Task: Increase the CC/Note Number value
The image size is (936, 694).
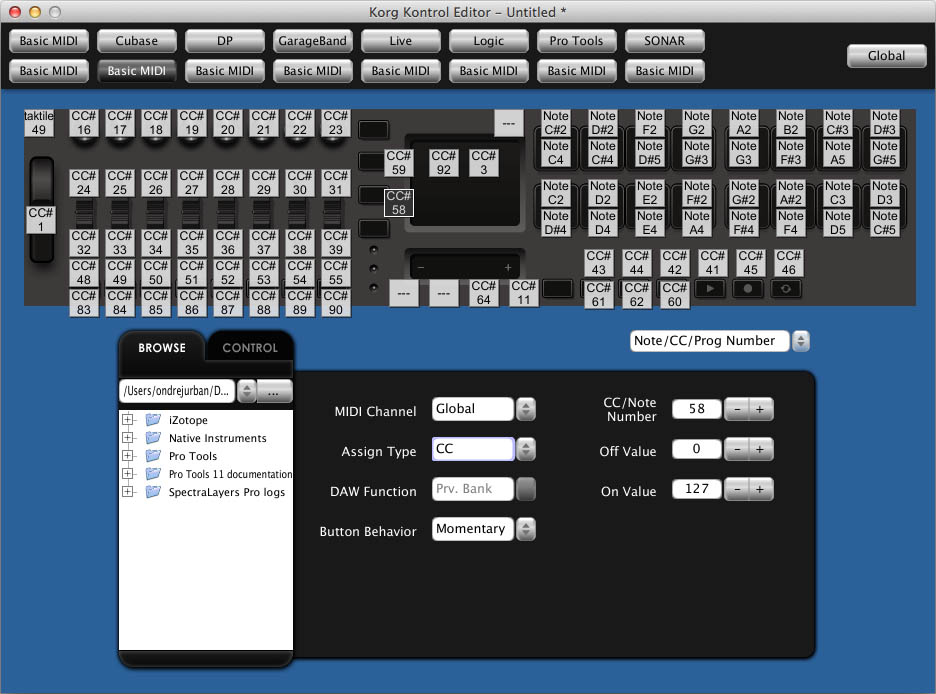Action: point(760,409)
